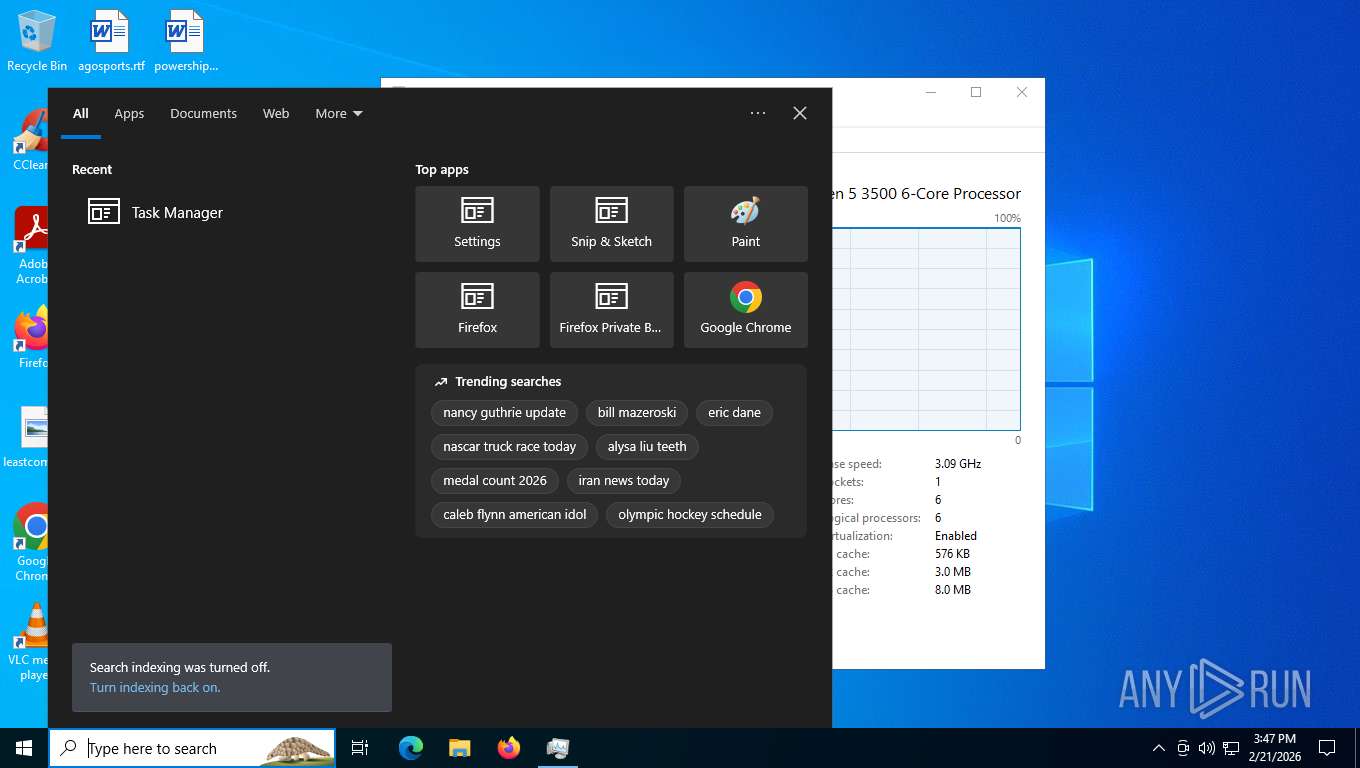Open the volume icon in system tray
Viewport: 1360px width, 768px height.
coord(1206,748)
